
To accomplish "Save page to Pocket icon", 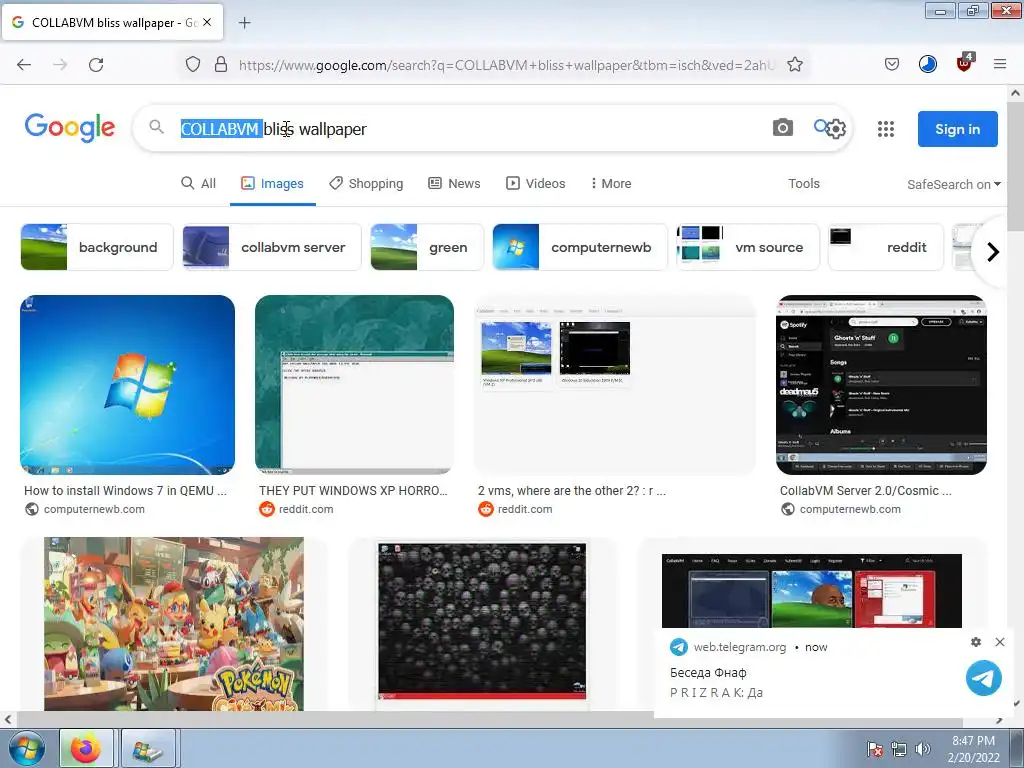I will click(892, 65).
